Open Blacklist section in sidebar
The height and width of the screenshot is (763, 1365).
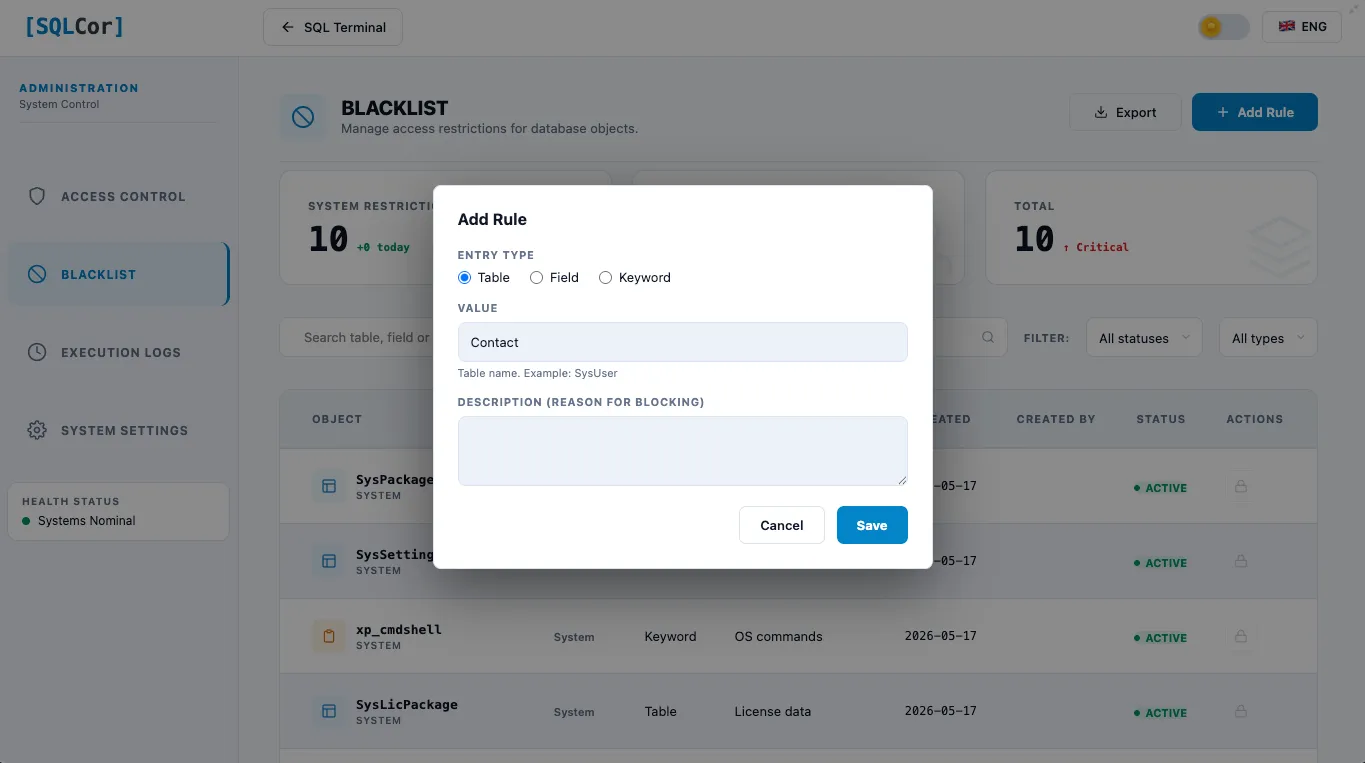click(x=118, y=274)
